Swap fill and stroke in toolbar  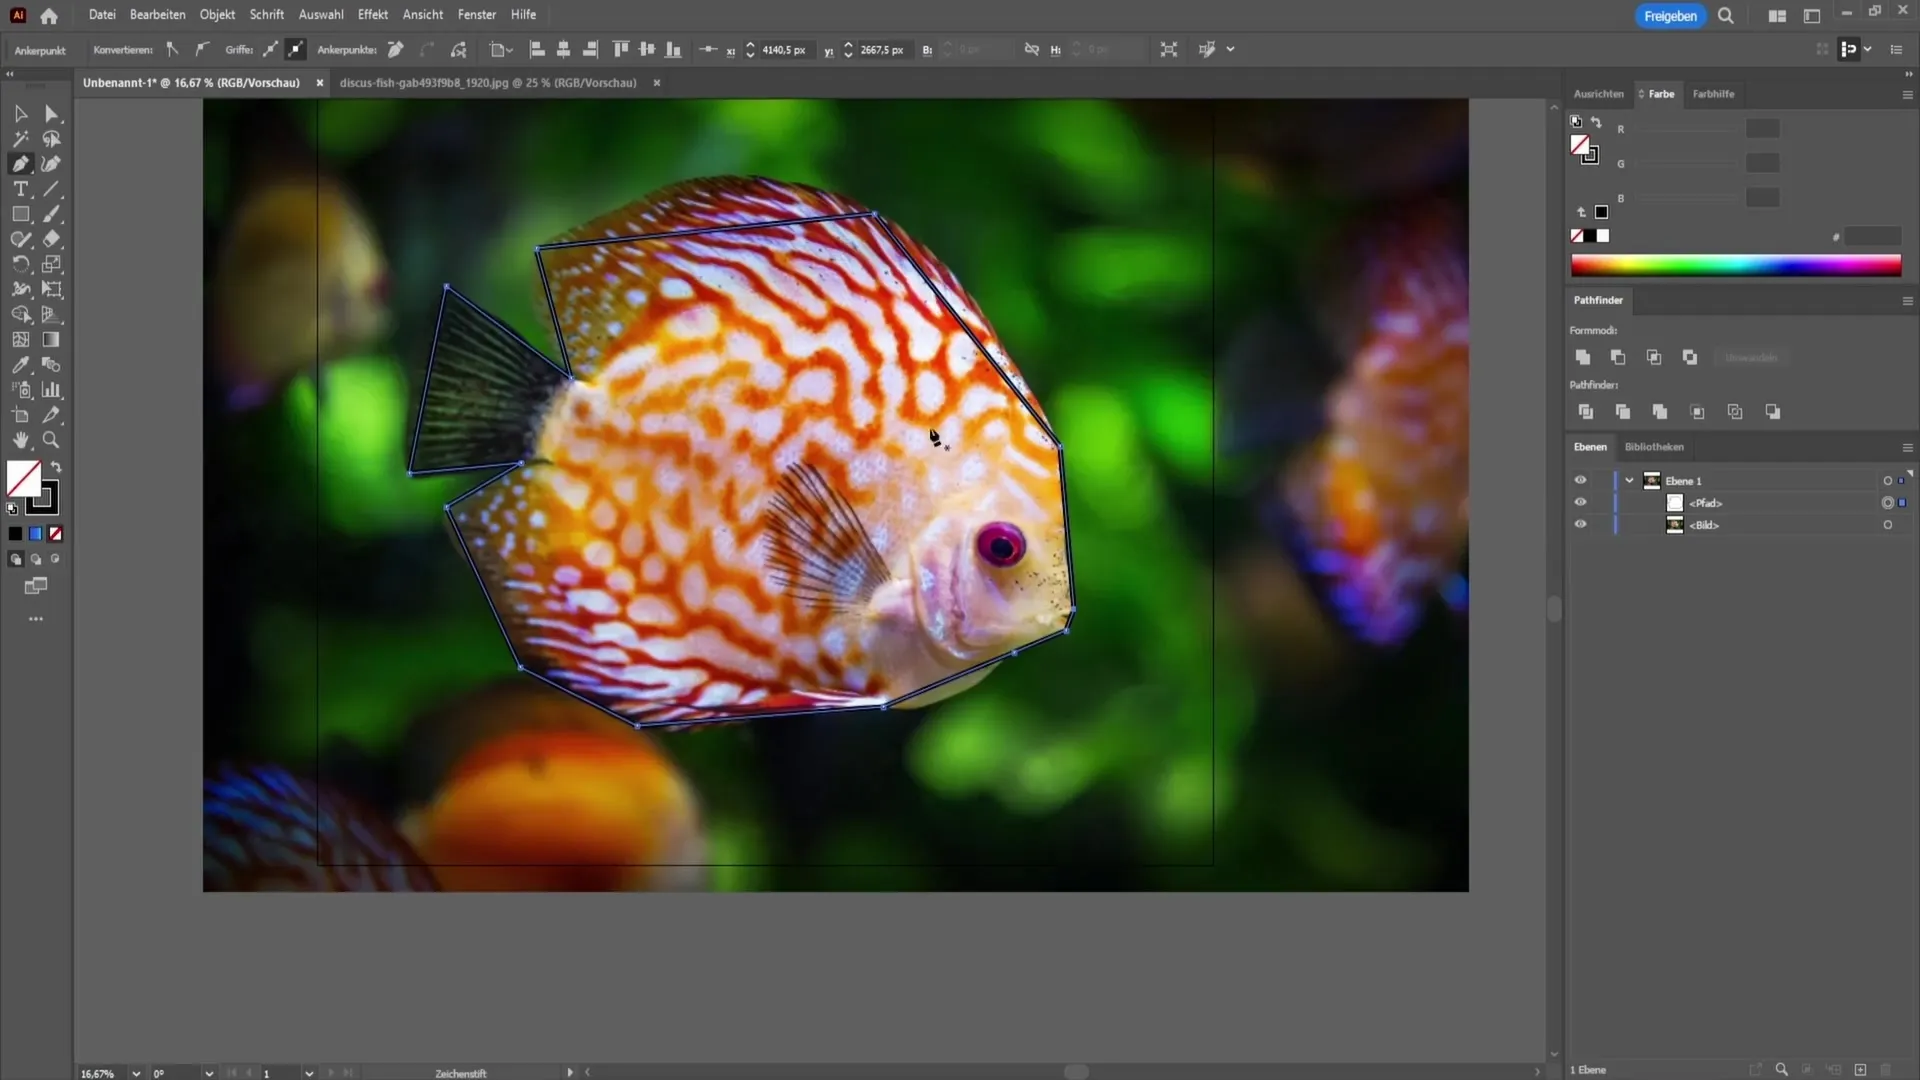56,467
